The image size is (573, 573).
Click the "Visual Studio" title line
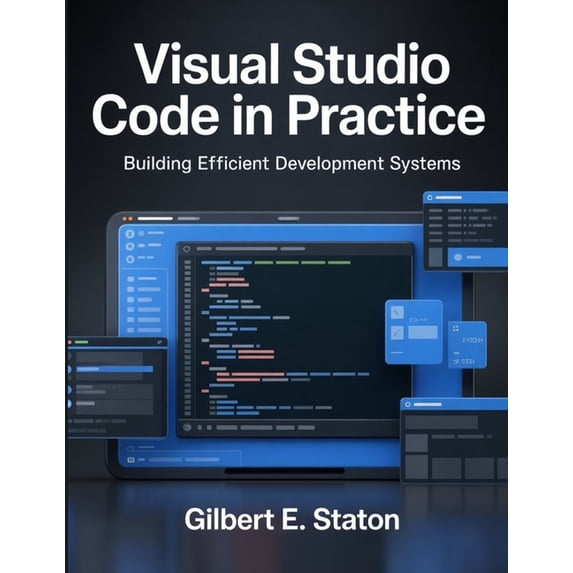292,65
